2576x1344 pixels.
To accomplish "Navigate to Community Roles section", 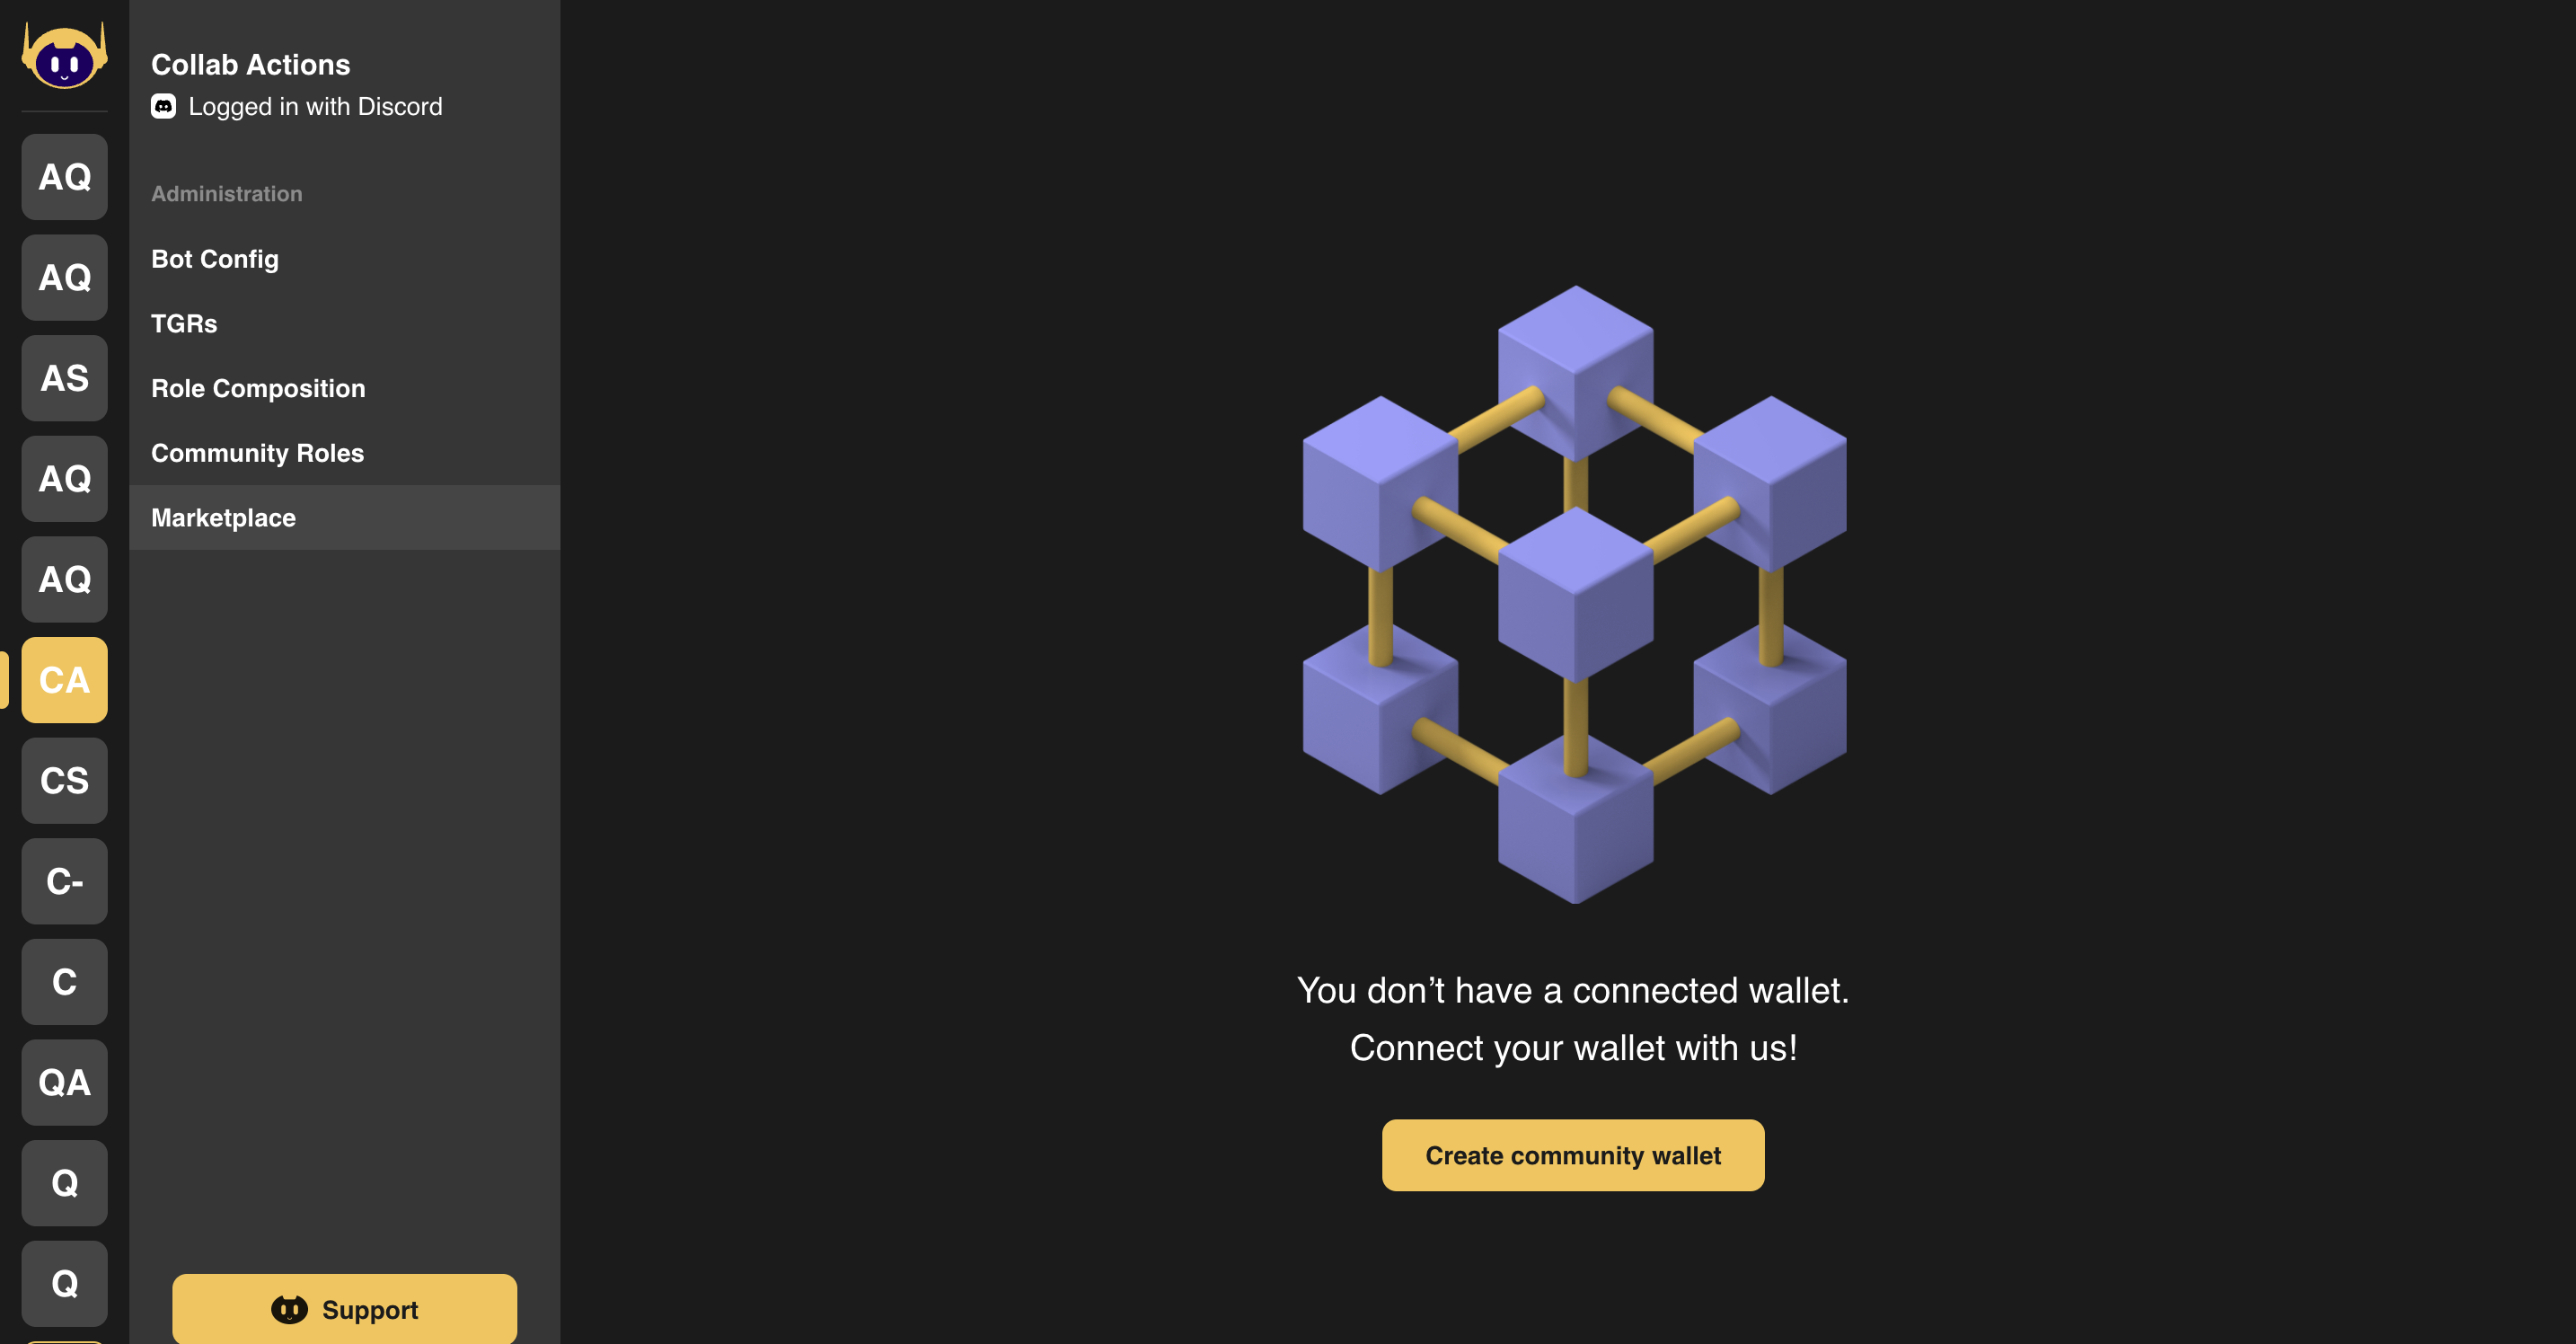I will click(x=257, y=451).
